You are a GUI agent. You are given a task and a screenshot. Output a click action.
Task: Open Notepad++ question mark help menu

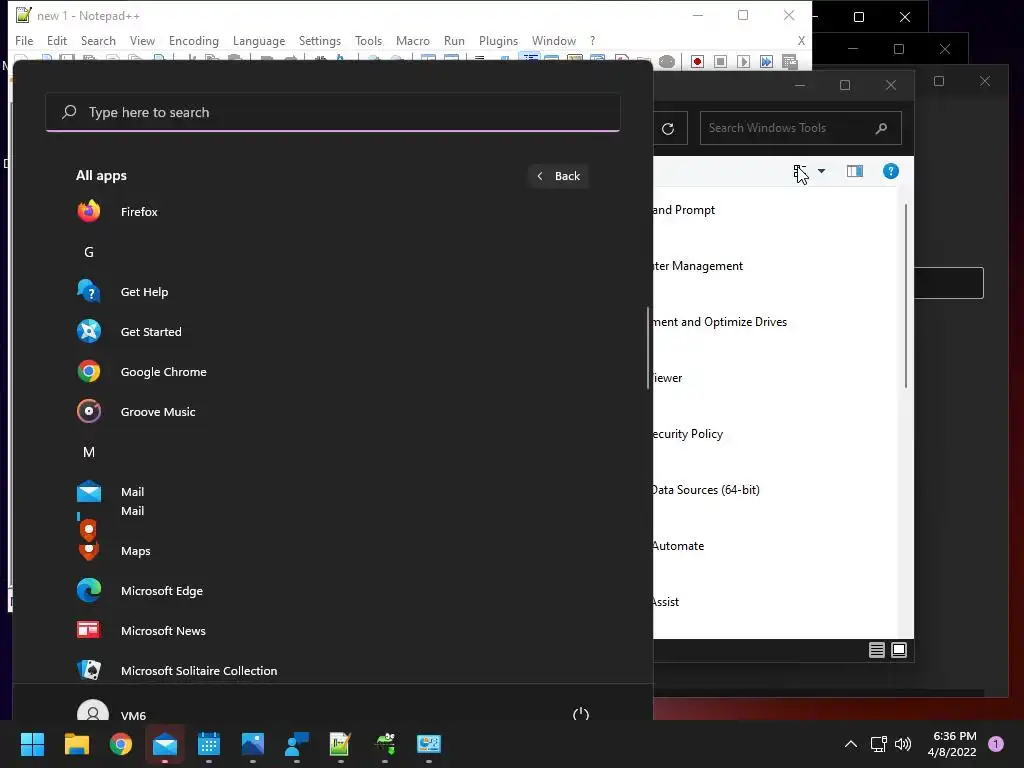pyautogui.click(x=592, y=40)
